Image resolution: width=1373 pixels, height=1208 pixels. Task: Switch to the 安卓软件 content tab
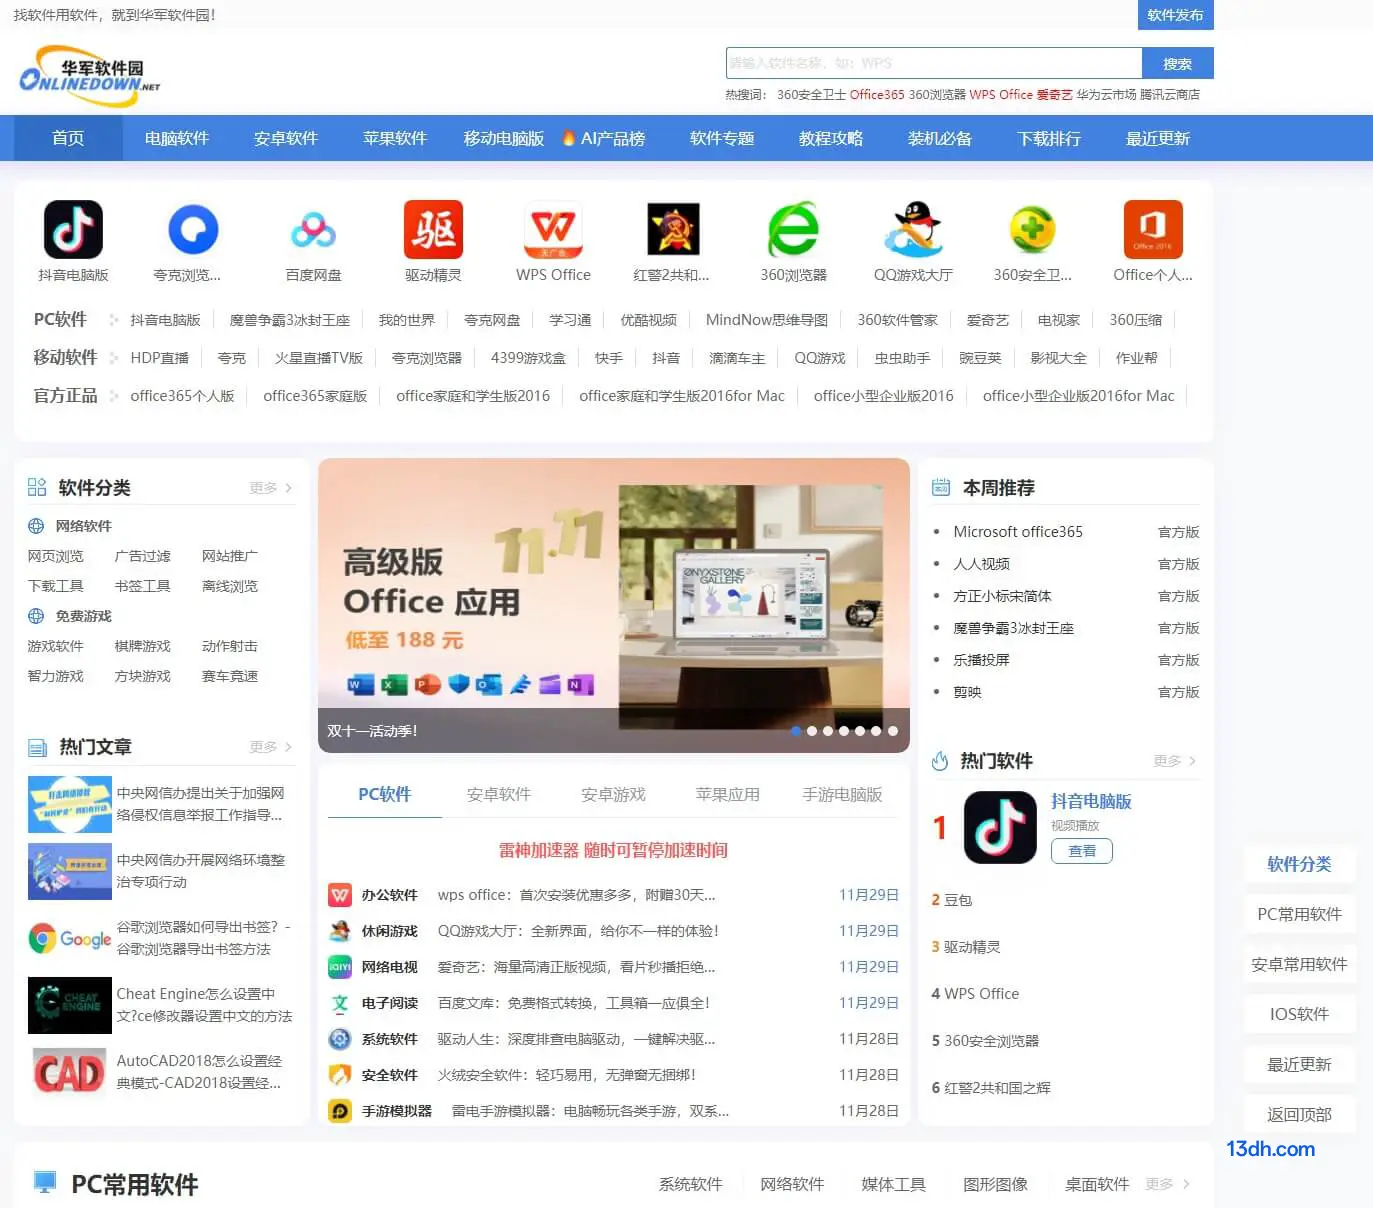click(x=499, y=794)
